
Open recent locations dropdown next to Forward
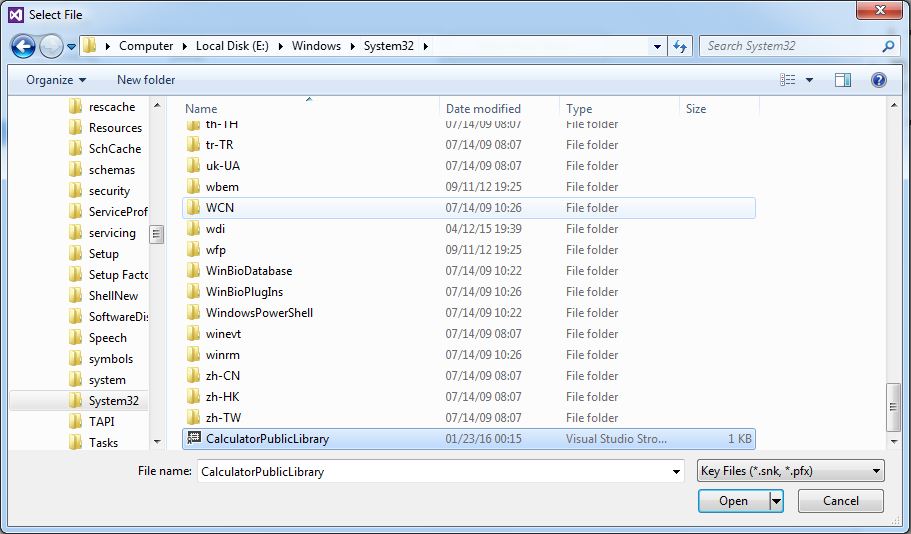[71, 46]
